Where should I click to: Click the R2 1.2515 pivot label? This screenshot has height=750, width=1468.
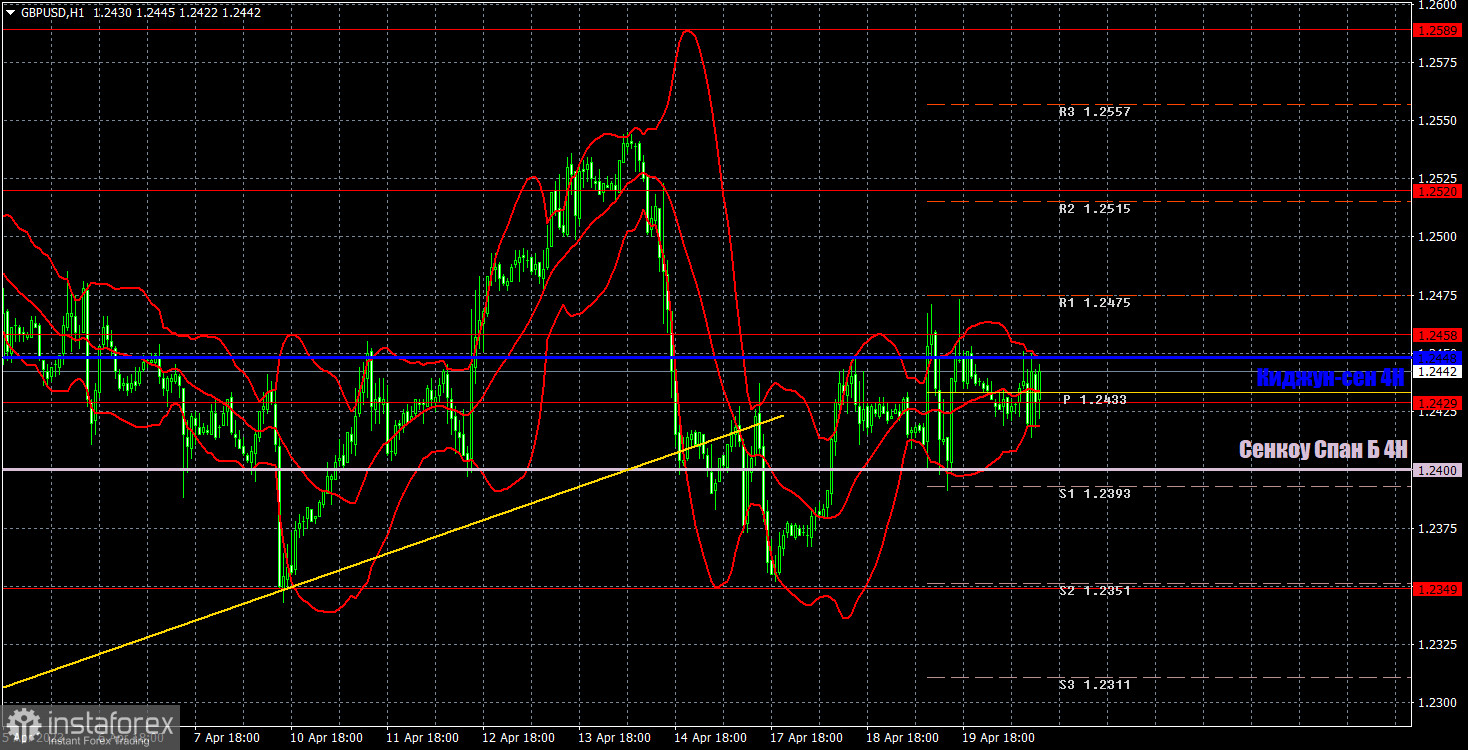pos(1095,209)
